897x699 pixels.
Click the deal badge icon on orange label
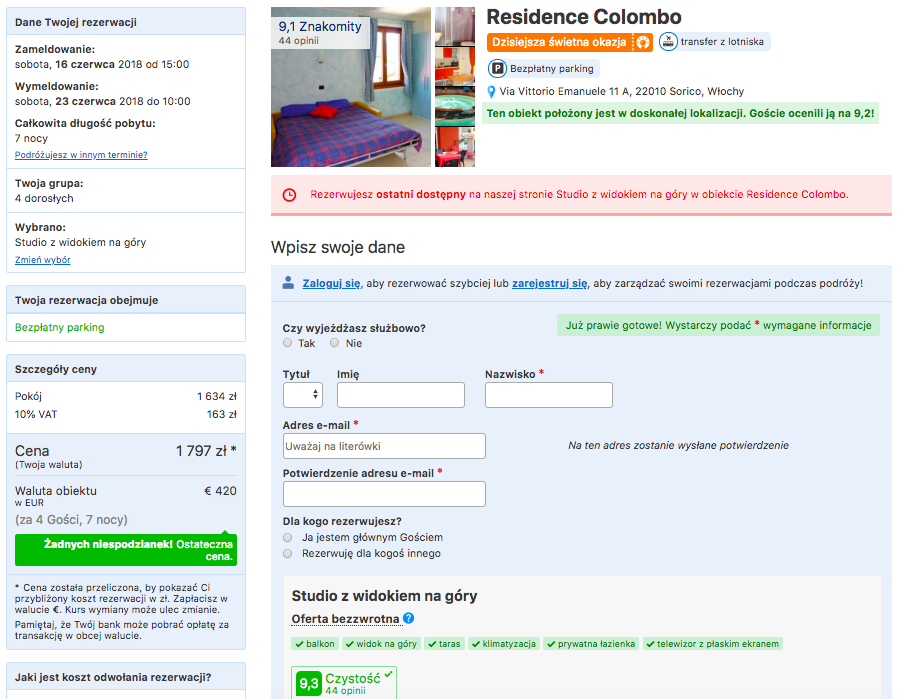click(643, 42)
